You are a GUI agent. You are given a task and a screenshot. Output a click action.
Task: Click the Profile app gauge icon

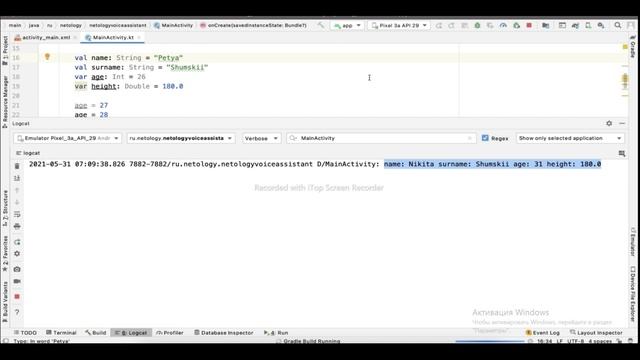pos(503,25)
